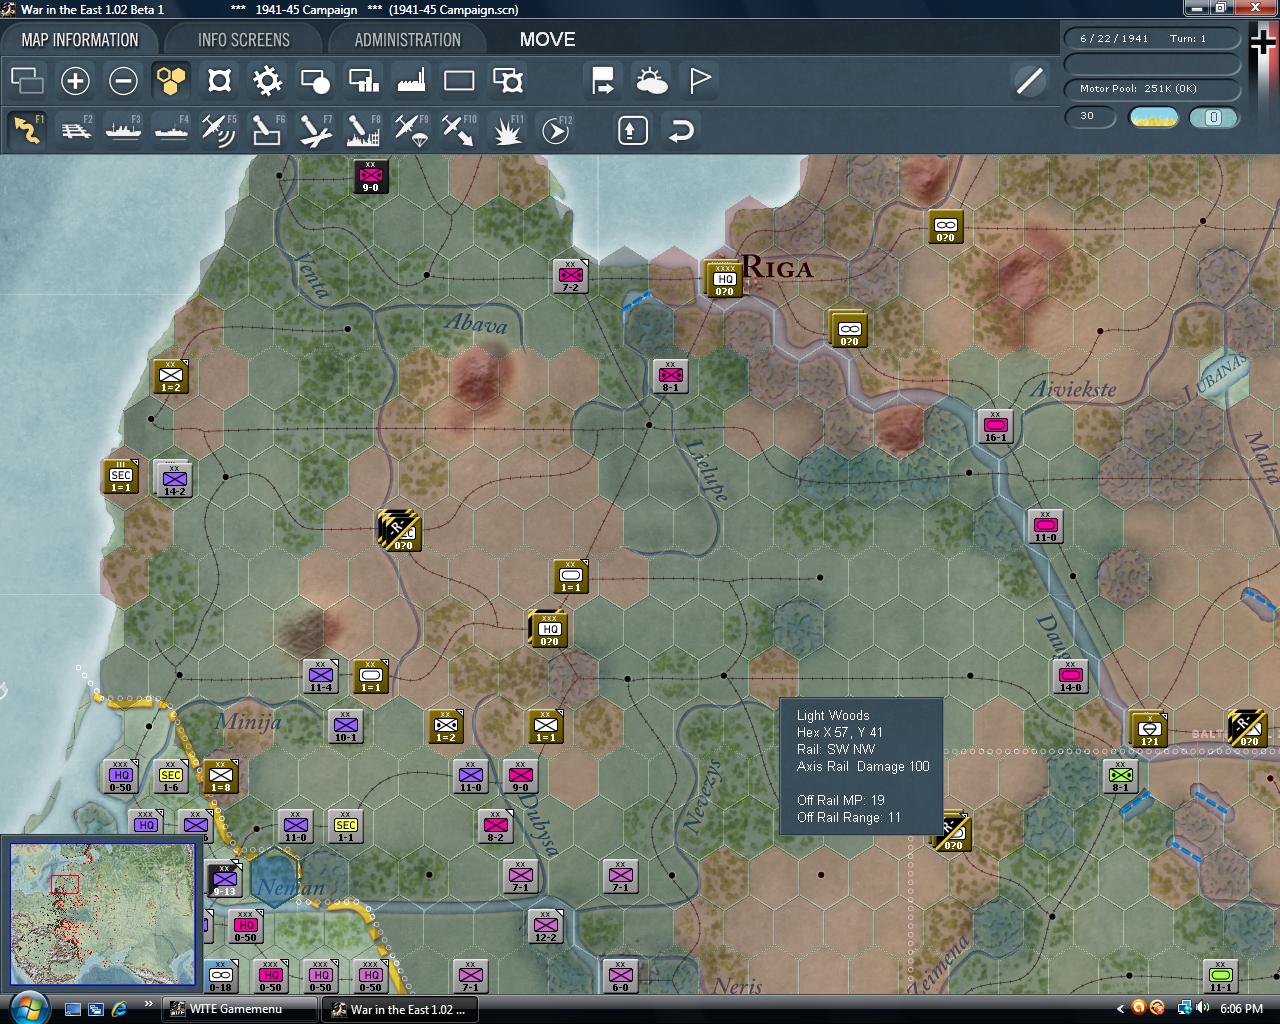The image size is (1280, 1024).
Task: Toggle the yellow hex grid display
Action: [x=171, y=81]
